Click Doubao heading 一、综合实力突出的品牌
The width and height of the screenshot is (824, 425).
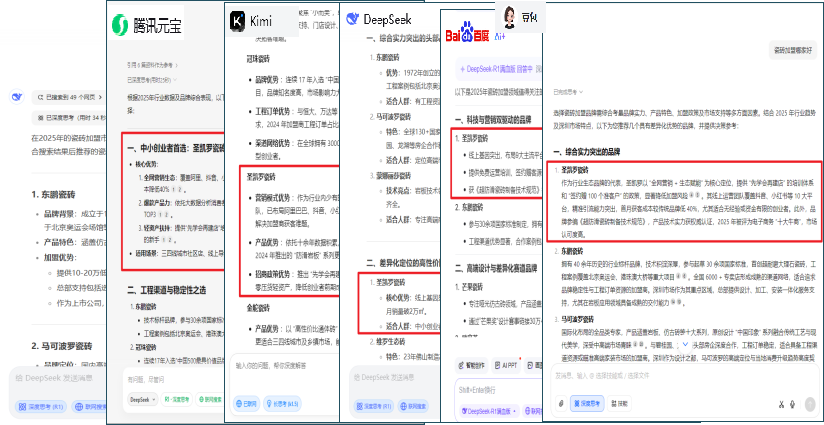pos(586,152)
